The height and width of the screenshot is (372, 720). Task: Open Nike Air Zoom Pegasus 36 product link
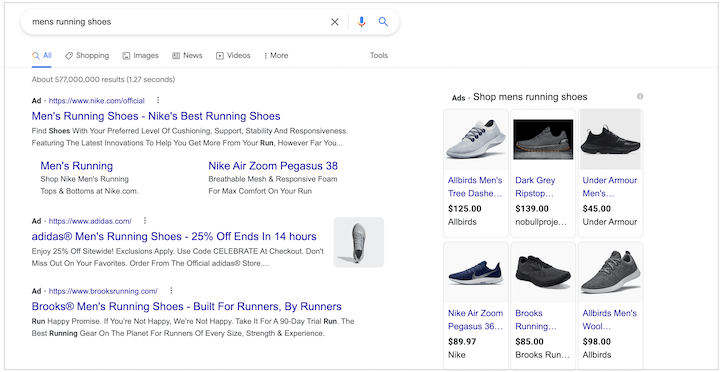pos(476,320)
